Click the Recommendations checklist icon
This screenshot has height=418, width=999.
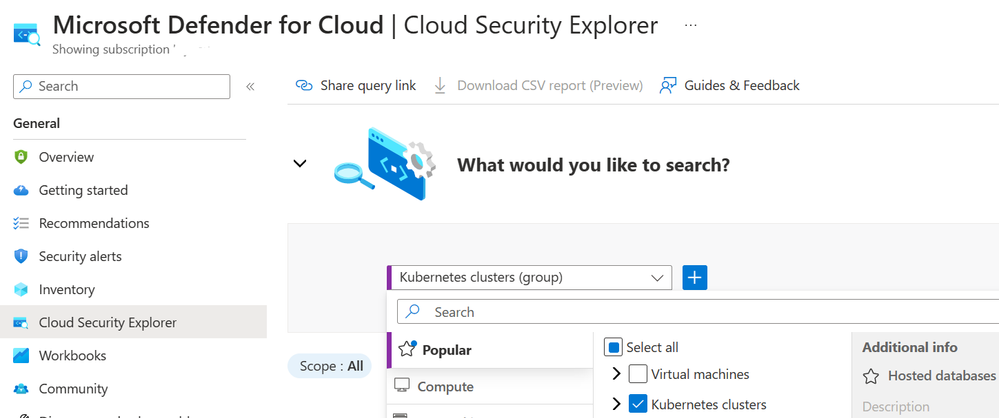point(21,223)
